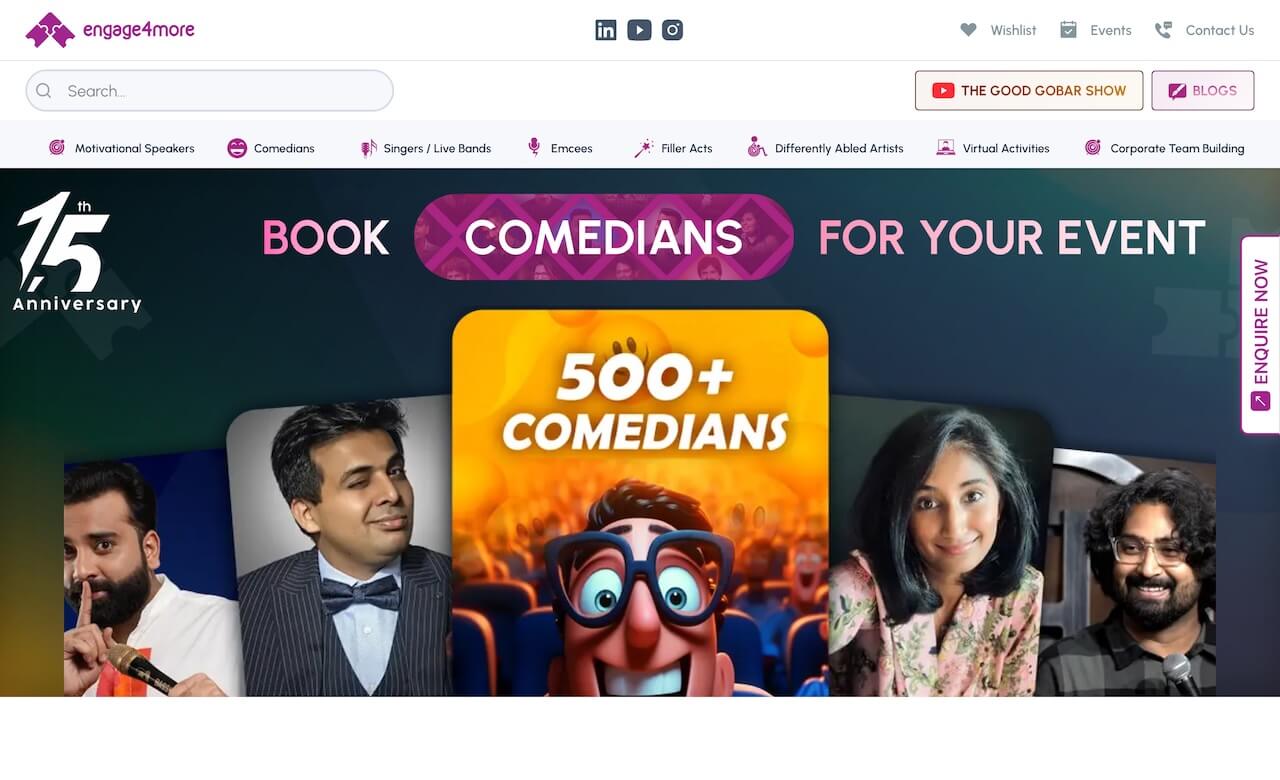Open the Virtual Activities category
The image size is (1280, 780).
993,148
